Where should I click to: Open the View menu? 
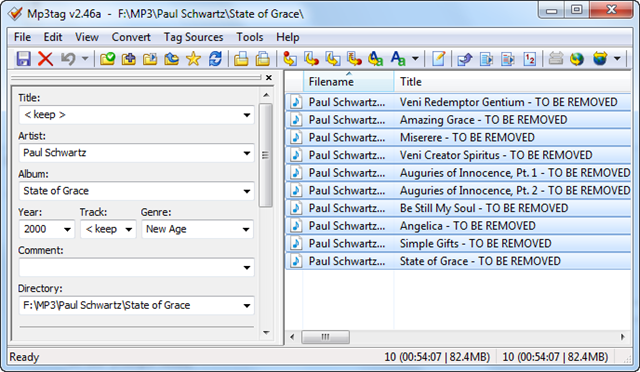click(x=87, y=37)
